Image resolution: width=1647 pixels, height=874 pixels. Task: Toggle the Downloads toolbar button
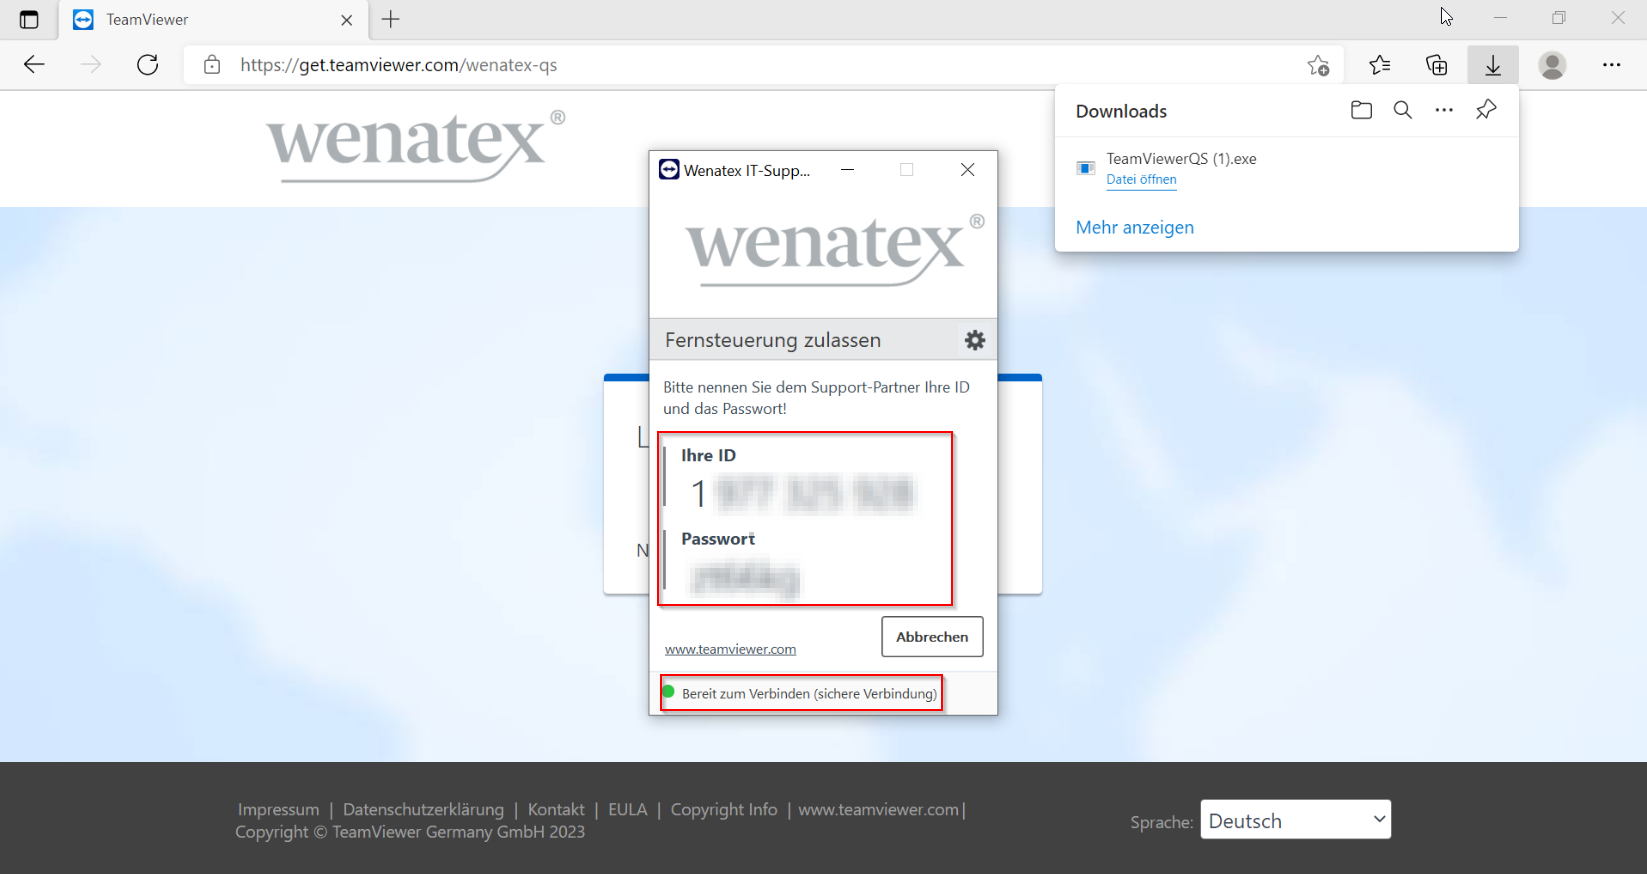tap(1493, 65)
